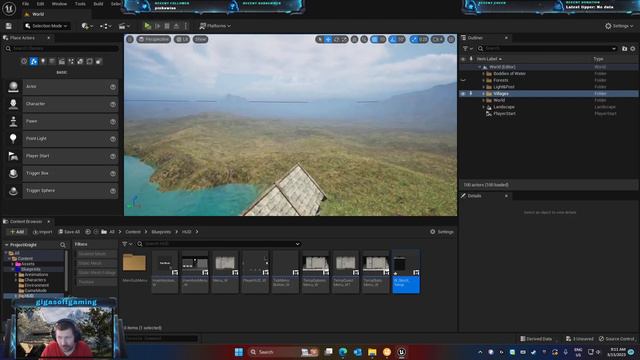Toggle viewport rotation snapping
This screenshot has height=360, width=640.
[393, 39]
